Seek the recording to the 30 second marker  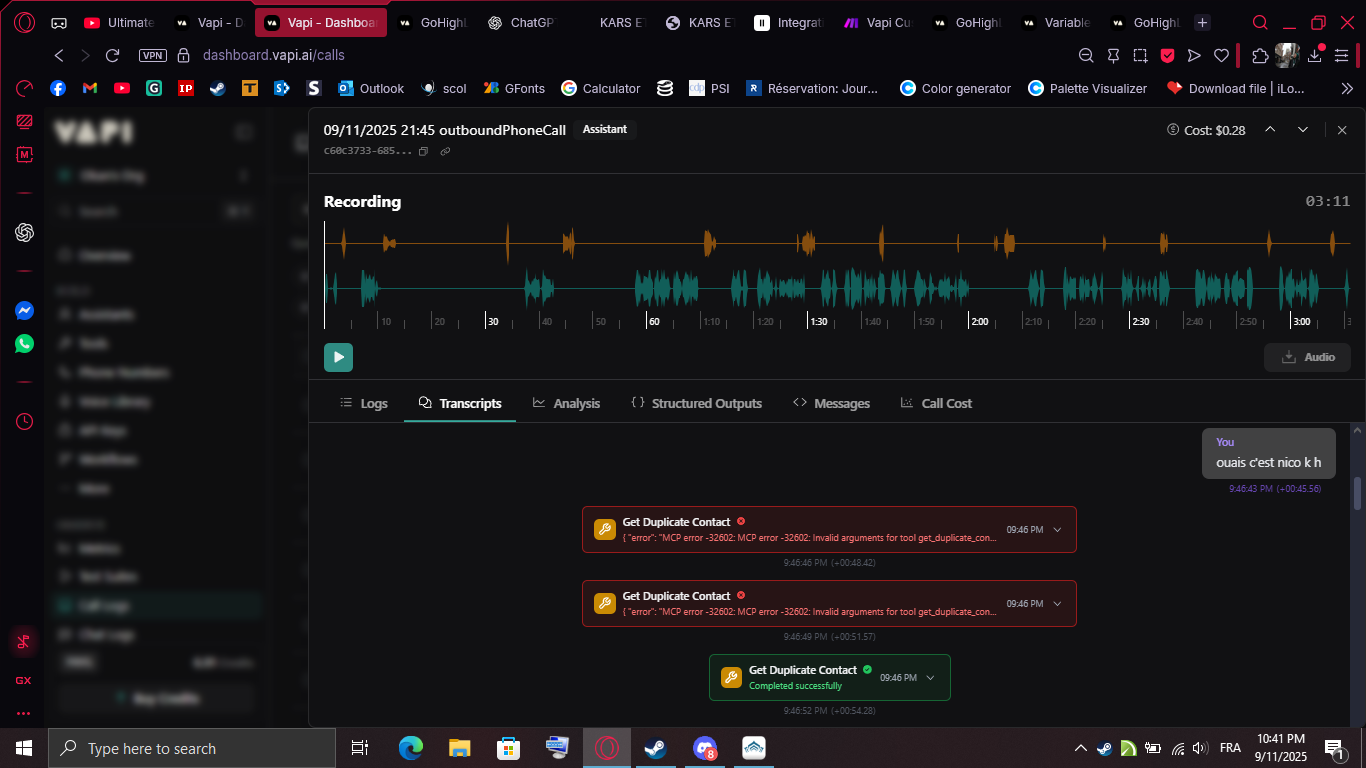point(492,321)
